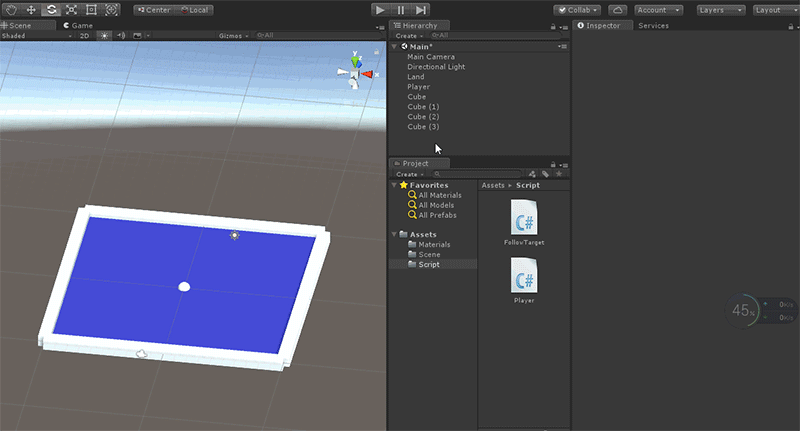Select the Inspector tab
The width and height of the screenshot is (800, 431).
(603, 26)
